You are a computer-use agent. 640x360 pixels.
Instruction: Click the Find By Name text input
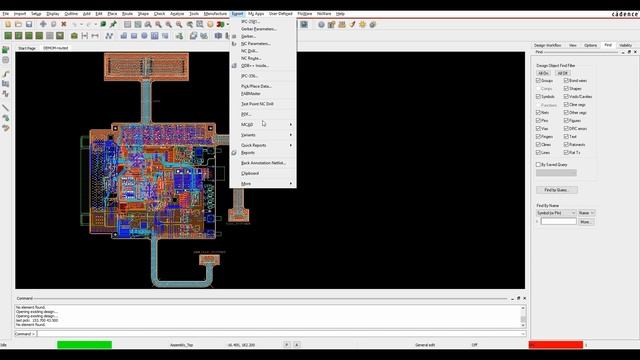pyautogui.click(x=558, y=221)
